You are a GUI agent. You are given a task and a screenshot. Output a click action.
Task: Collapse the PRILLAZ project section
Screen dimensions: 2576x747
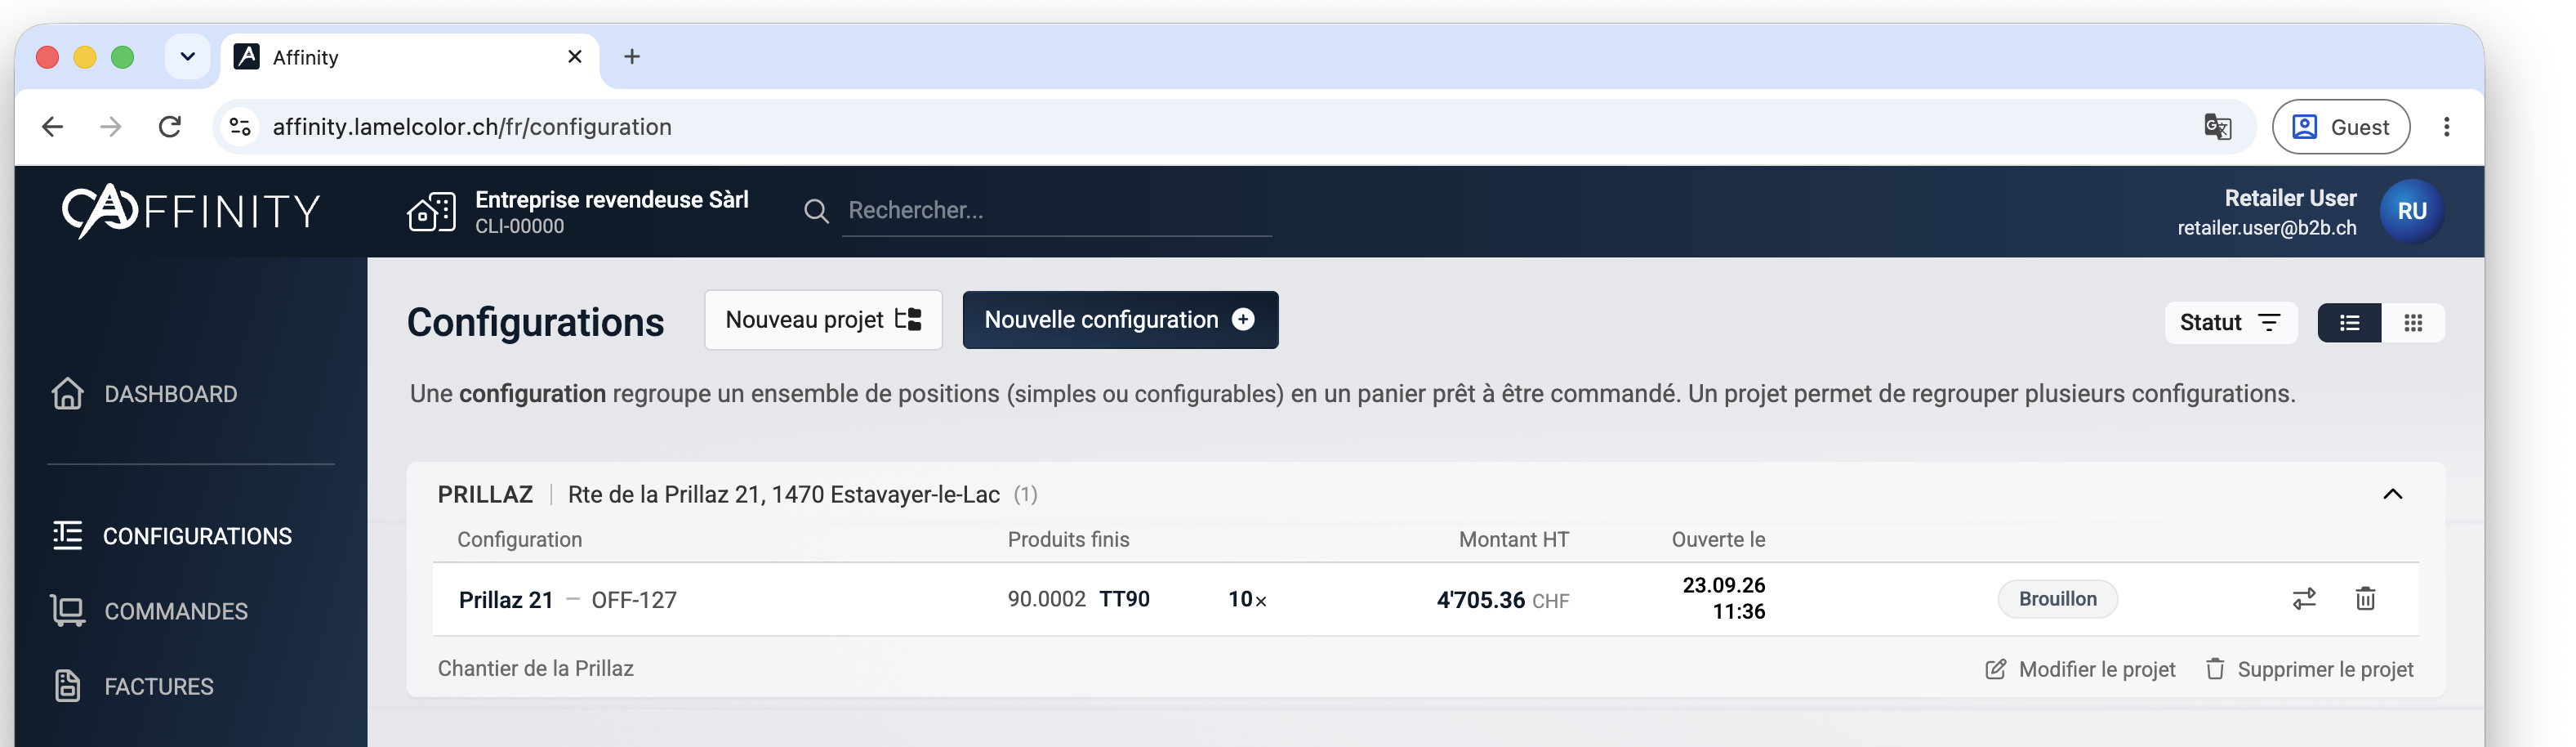(x=2392, y=494)
